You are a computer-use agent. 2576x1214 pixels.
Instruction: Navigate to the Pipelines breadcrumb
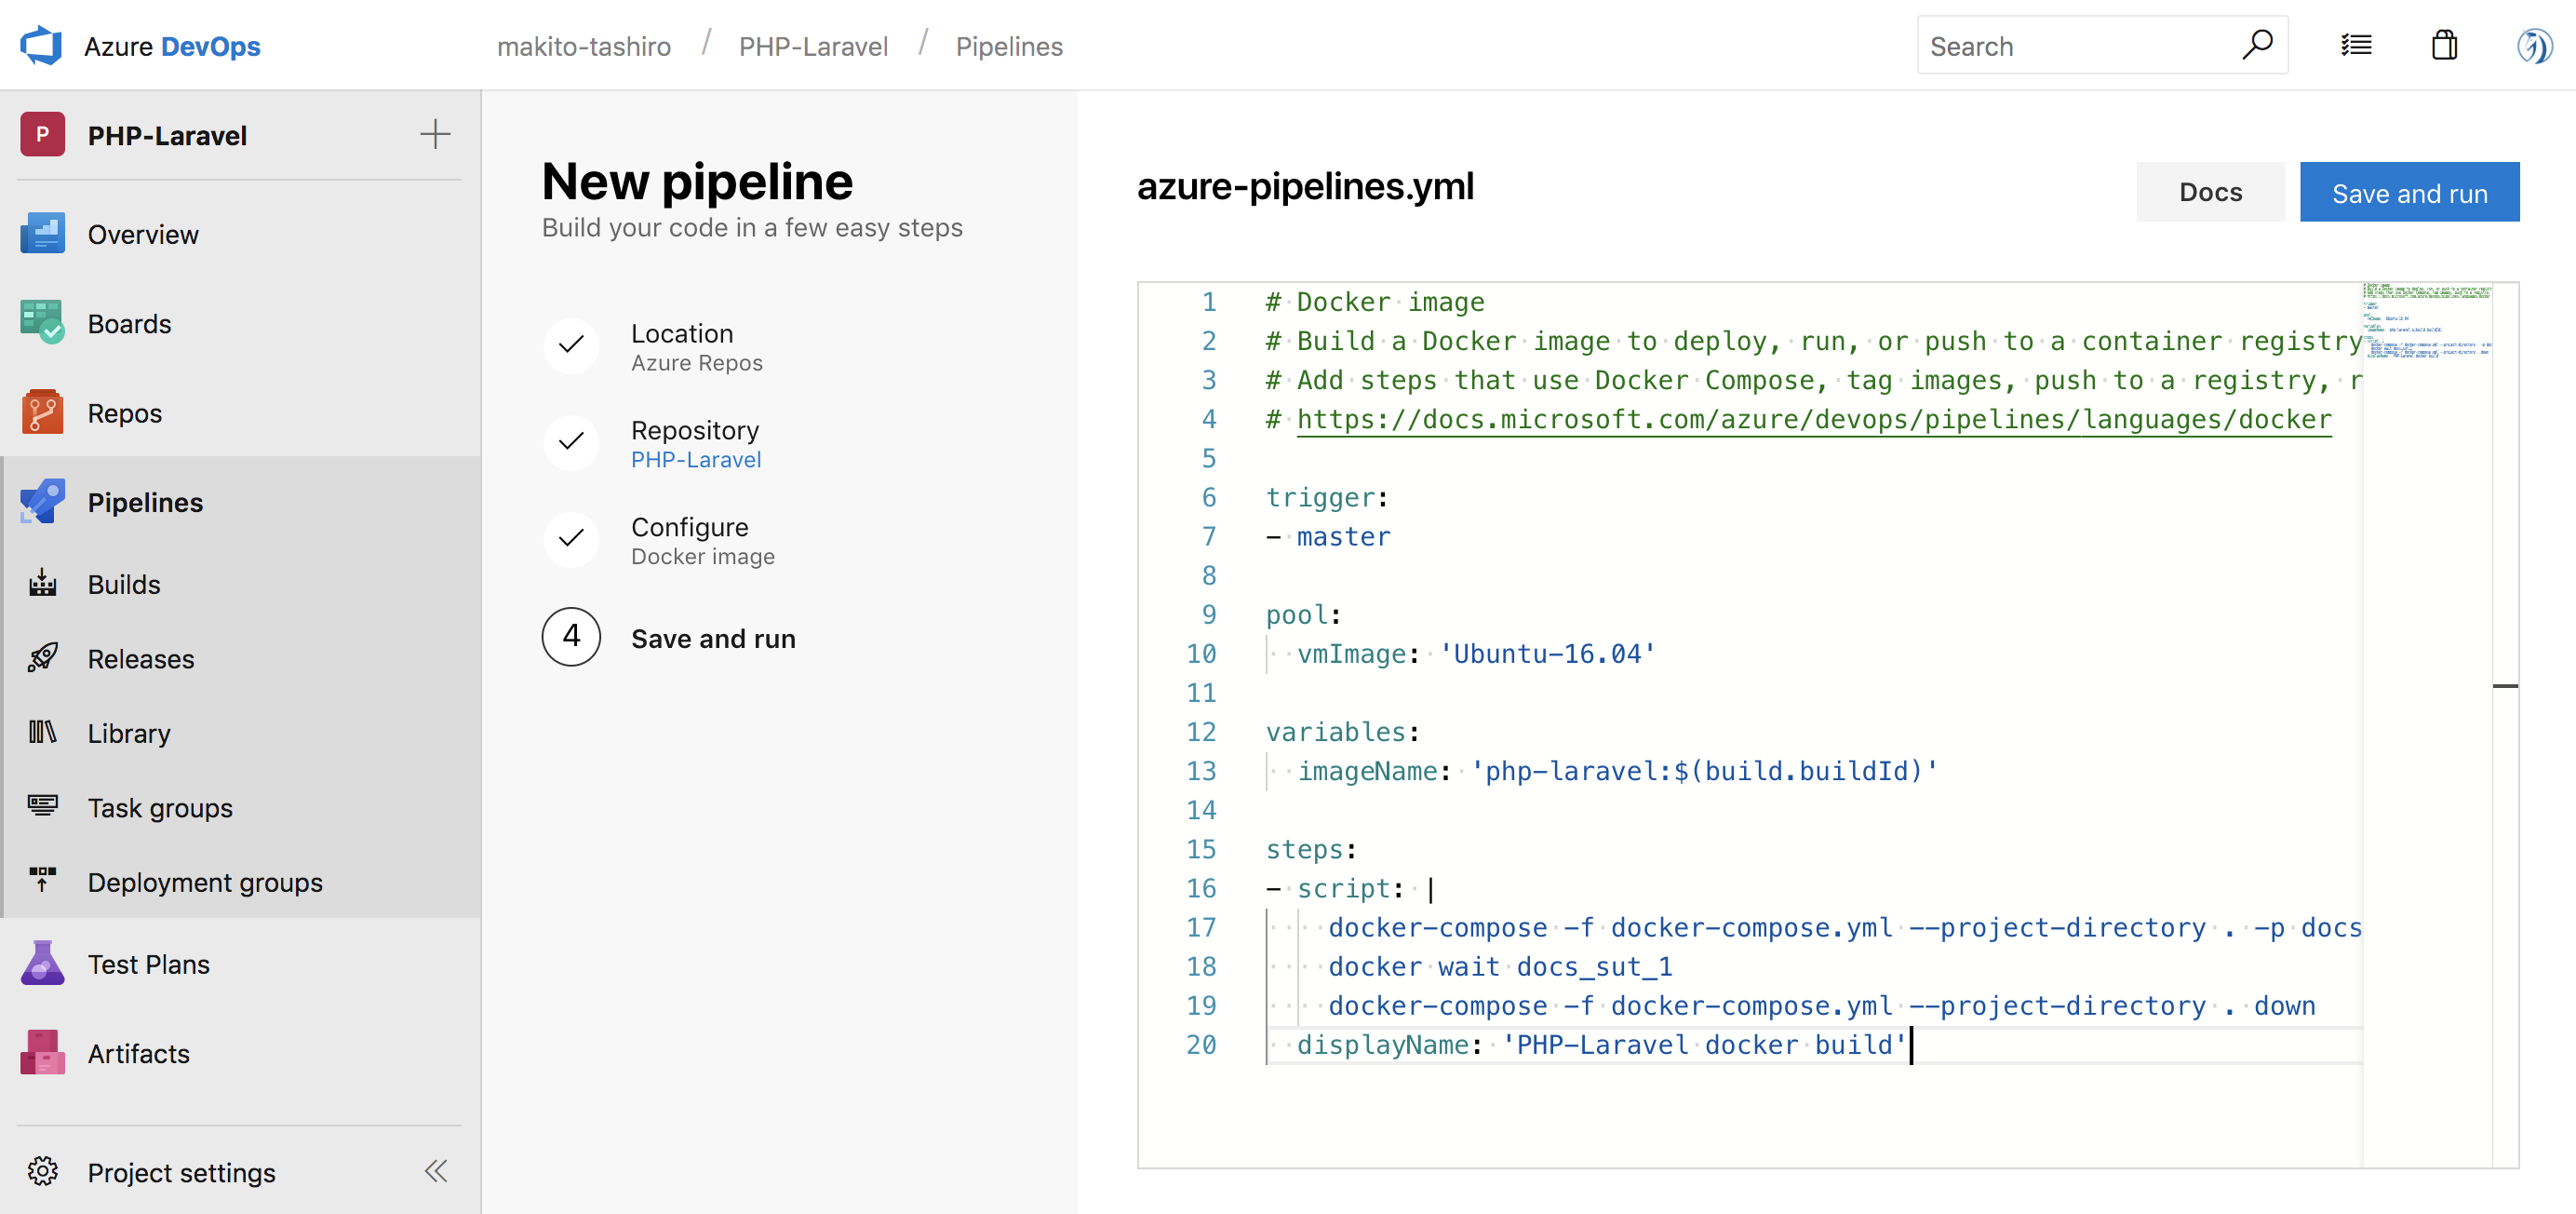tap(1008, 45)
